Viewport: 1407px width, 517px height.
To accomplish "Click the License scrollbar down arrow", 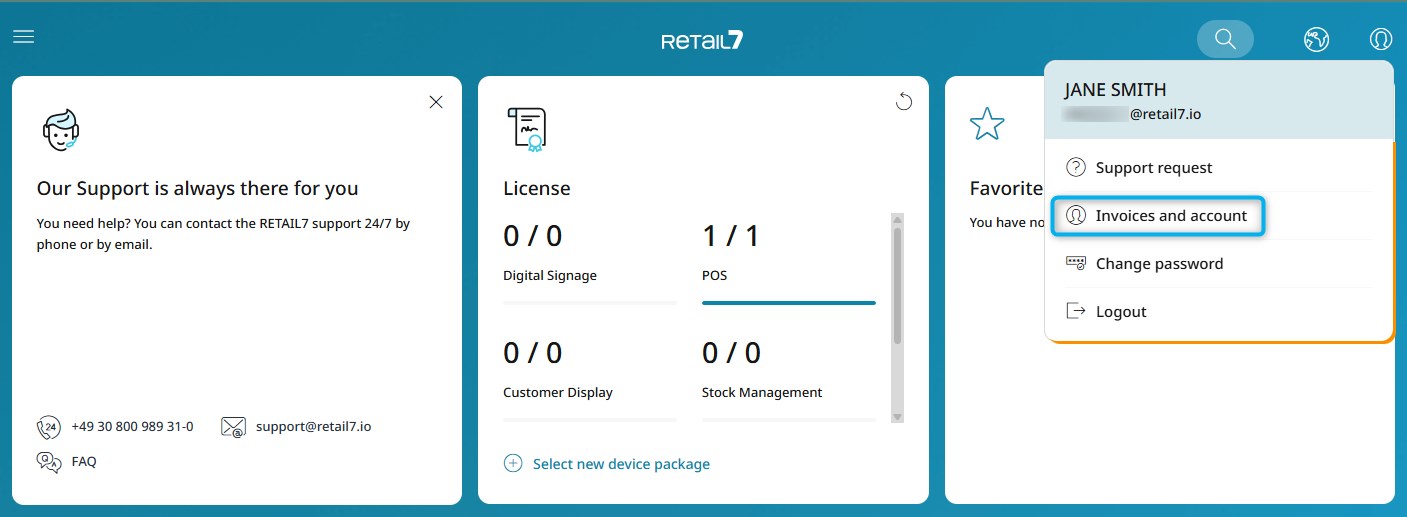I will click(x=897, y=417).
